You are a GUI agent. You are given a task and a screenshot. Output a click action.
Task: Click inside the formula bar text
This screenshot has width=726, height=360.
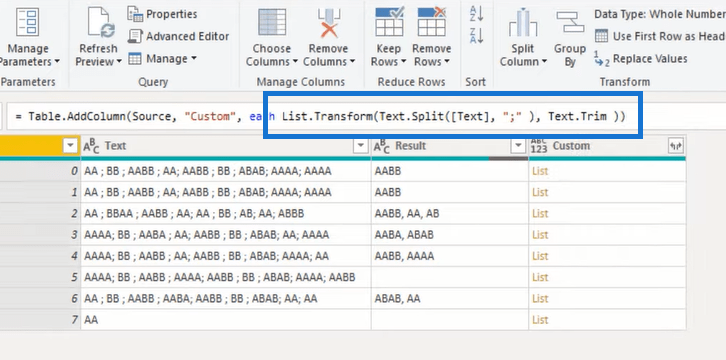[x=319, y=116]
